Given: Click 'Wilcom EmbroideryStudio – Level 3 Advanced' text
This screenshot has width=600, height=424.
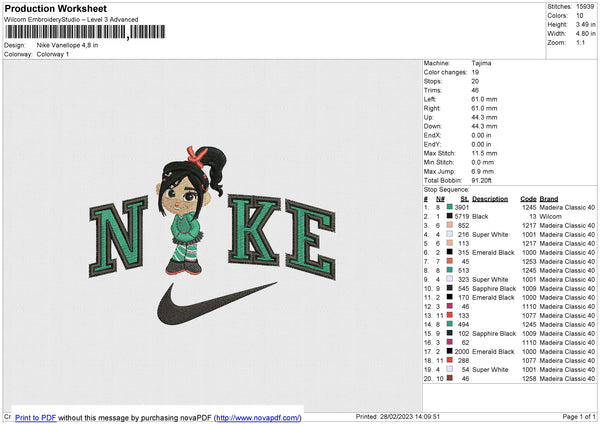Looking at the screenshot, I should coord(71,20).
